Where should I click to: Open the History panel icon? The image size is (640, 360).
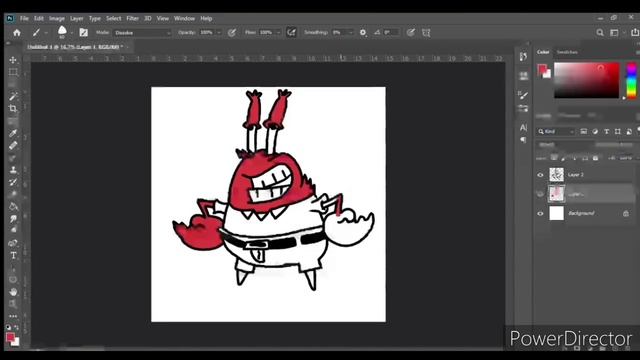[523, 56]
